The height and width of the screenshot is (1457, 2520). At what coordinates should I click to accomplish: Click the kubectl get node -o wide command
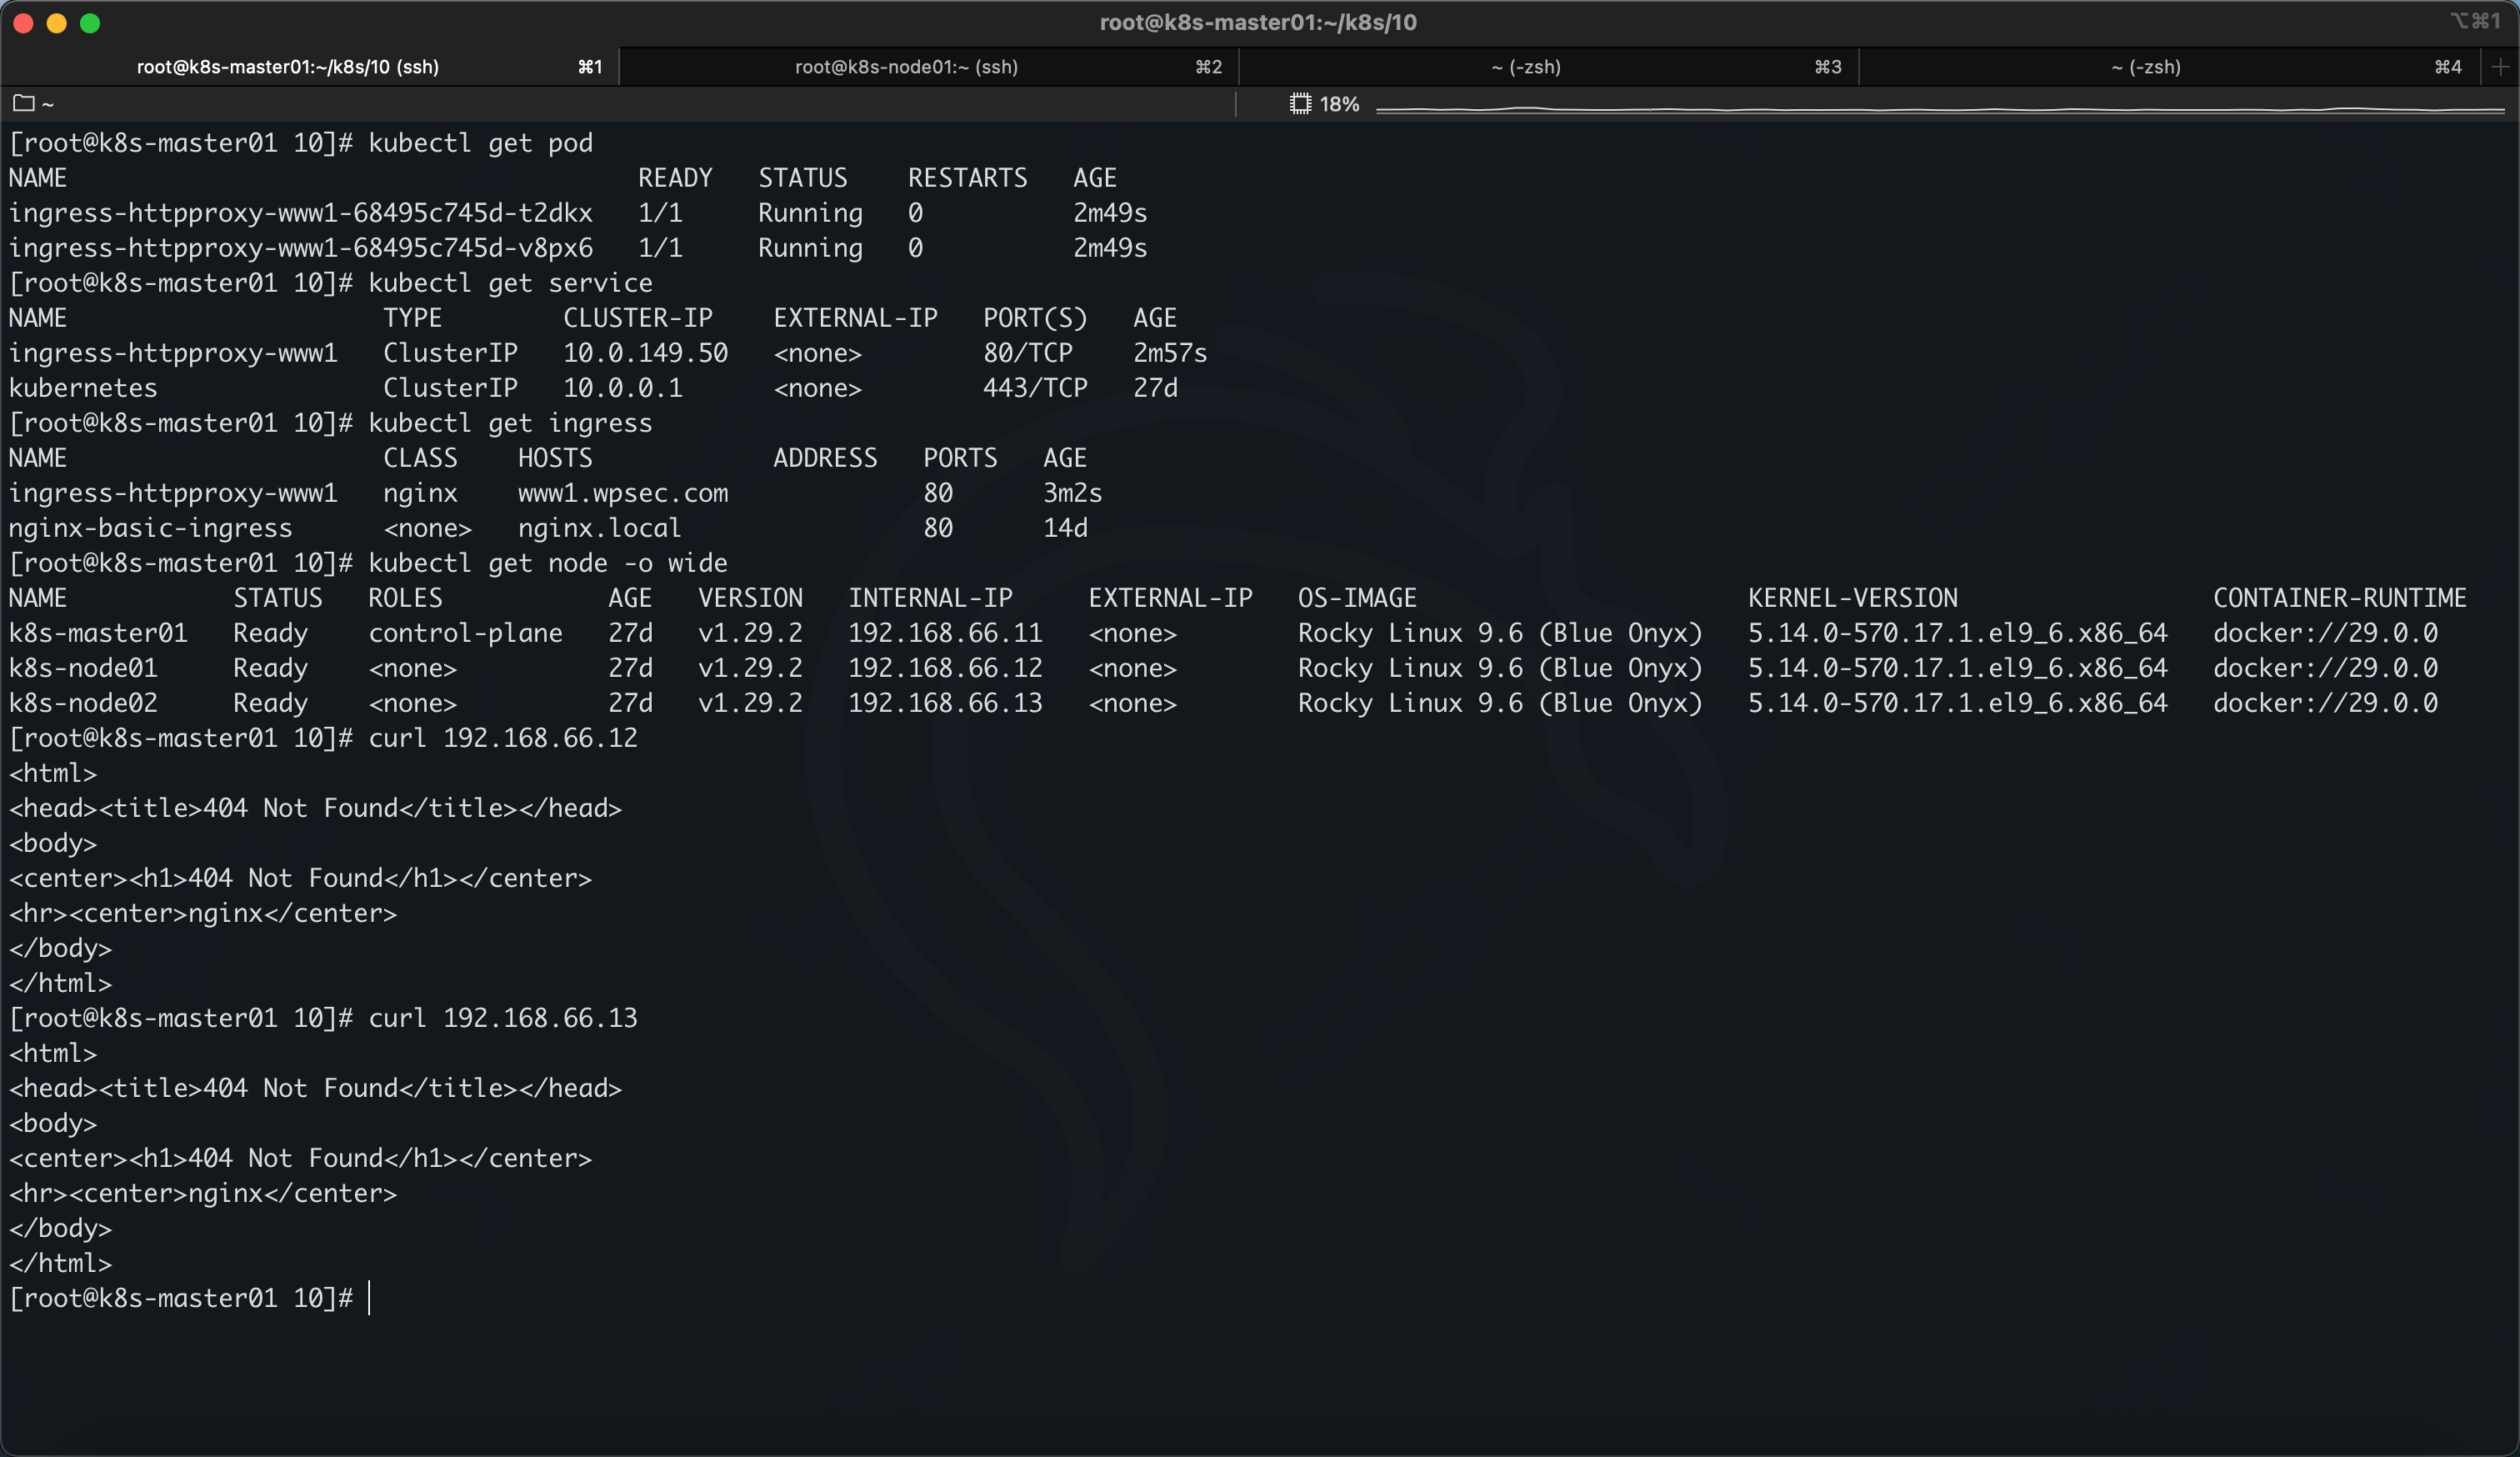click(x=547, y=563)
